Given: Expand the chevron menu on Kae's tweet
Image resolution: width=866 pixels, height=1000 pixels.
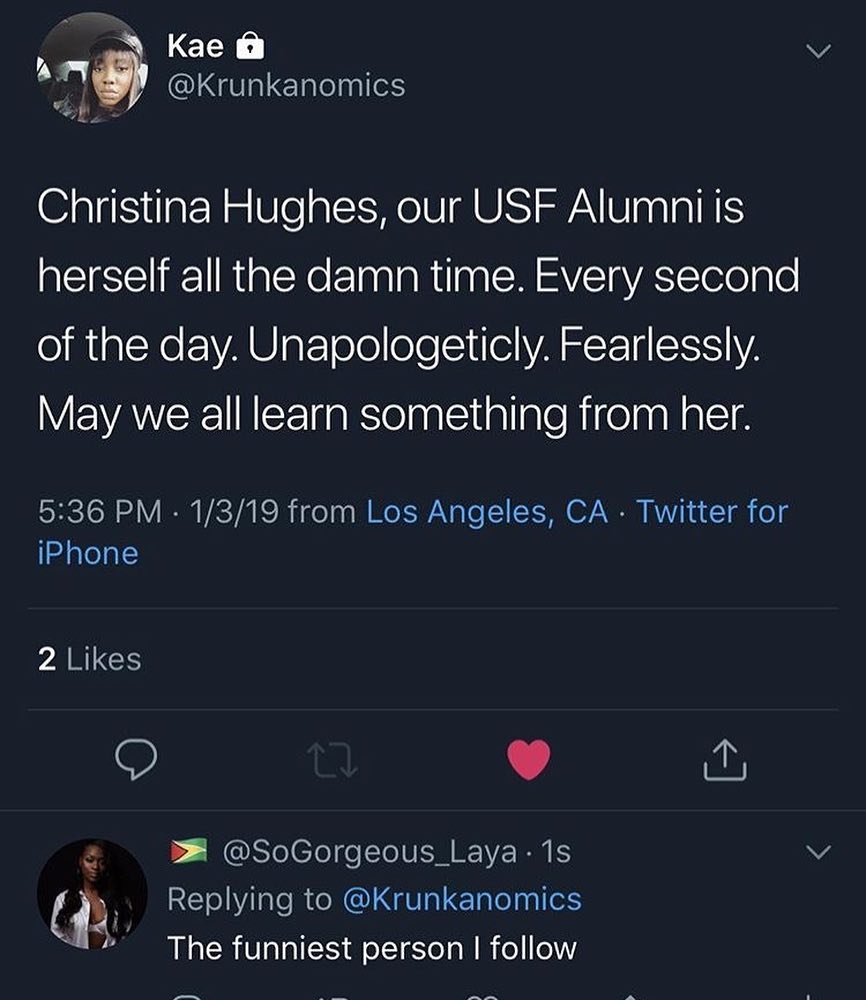Looking at the screenshot, I should point(818,51).
